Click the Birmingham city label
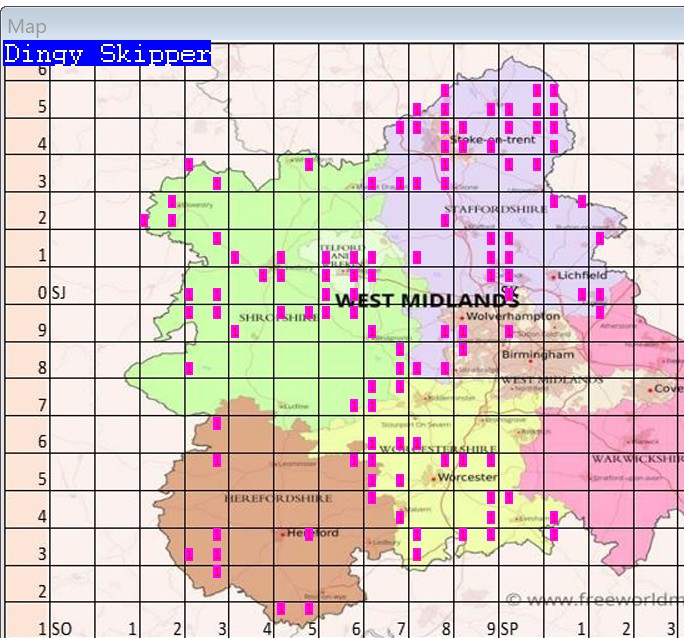Viewport: 684px width, 638px height. click(x=539, y=355)
